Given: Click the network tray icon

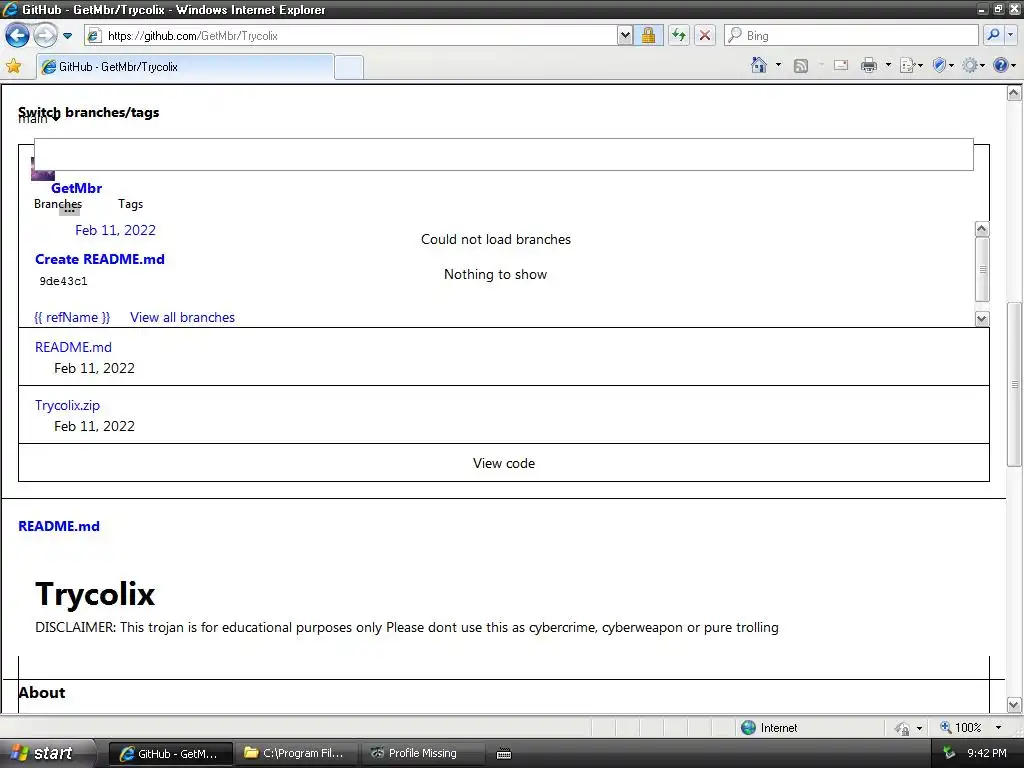Looking at the screenshot, I should [x=948, y=753].
